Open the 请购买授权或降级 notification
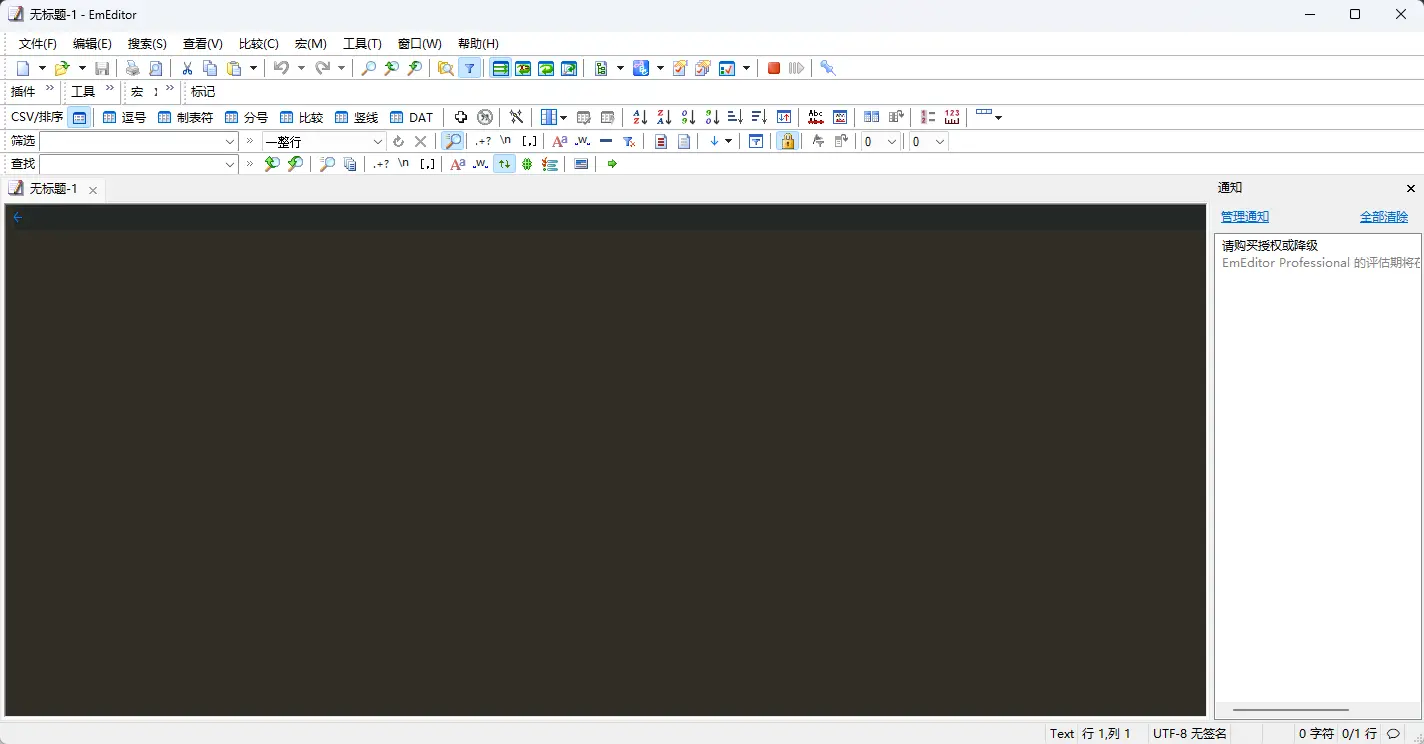Screen dimensions: 1424x744 (1318, 254)
